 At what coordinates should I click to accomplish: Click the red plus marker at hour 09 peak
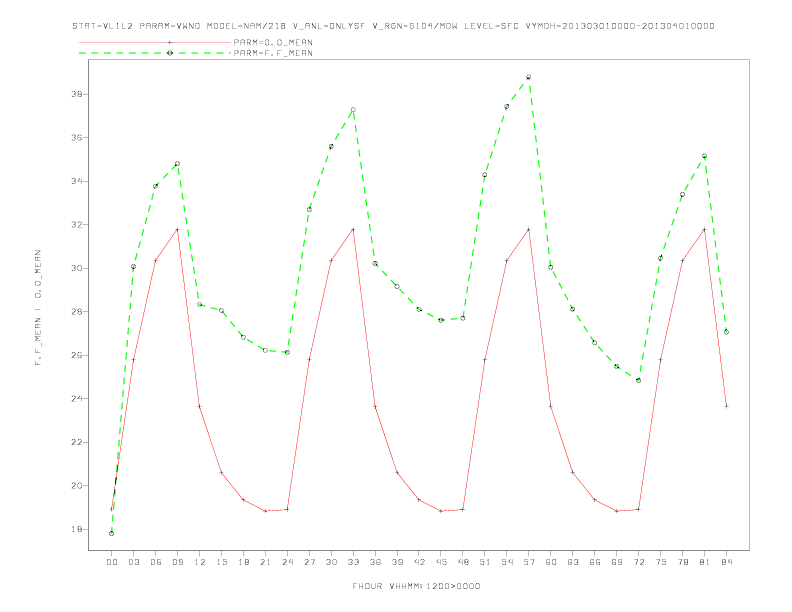point(177,230)
